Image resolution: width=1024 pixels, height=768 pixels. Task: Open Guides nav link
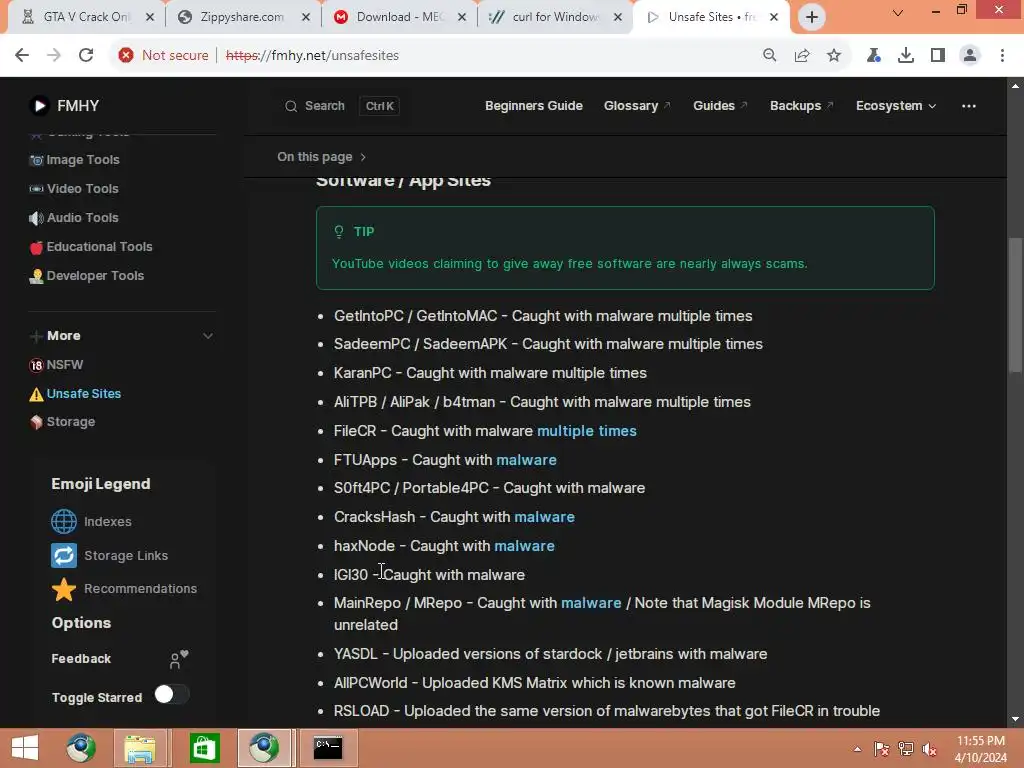pyautogui.click(x=720, y=106)
